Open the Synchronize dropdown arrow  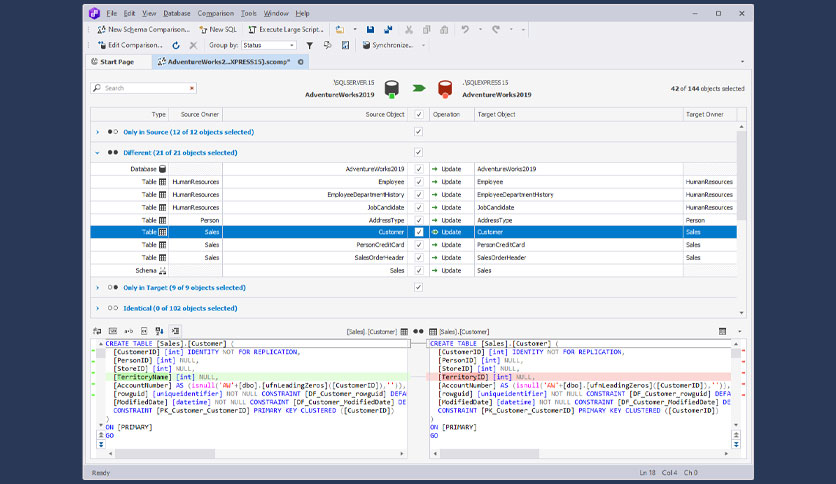[424, 45]
